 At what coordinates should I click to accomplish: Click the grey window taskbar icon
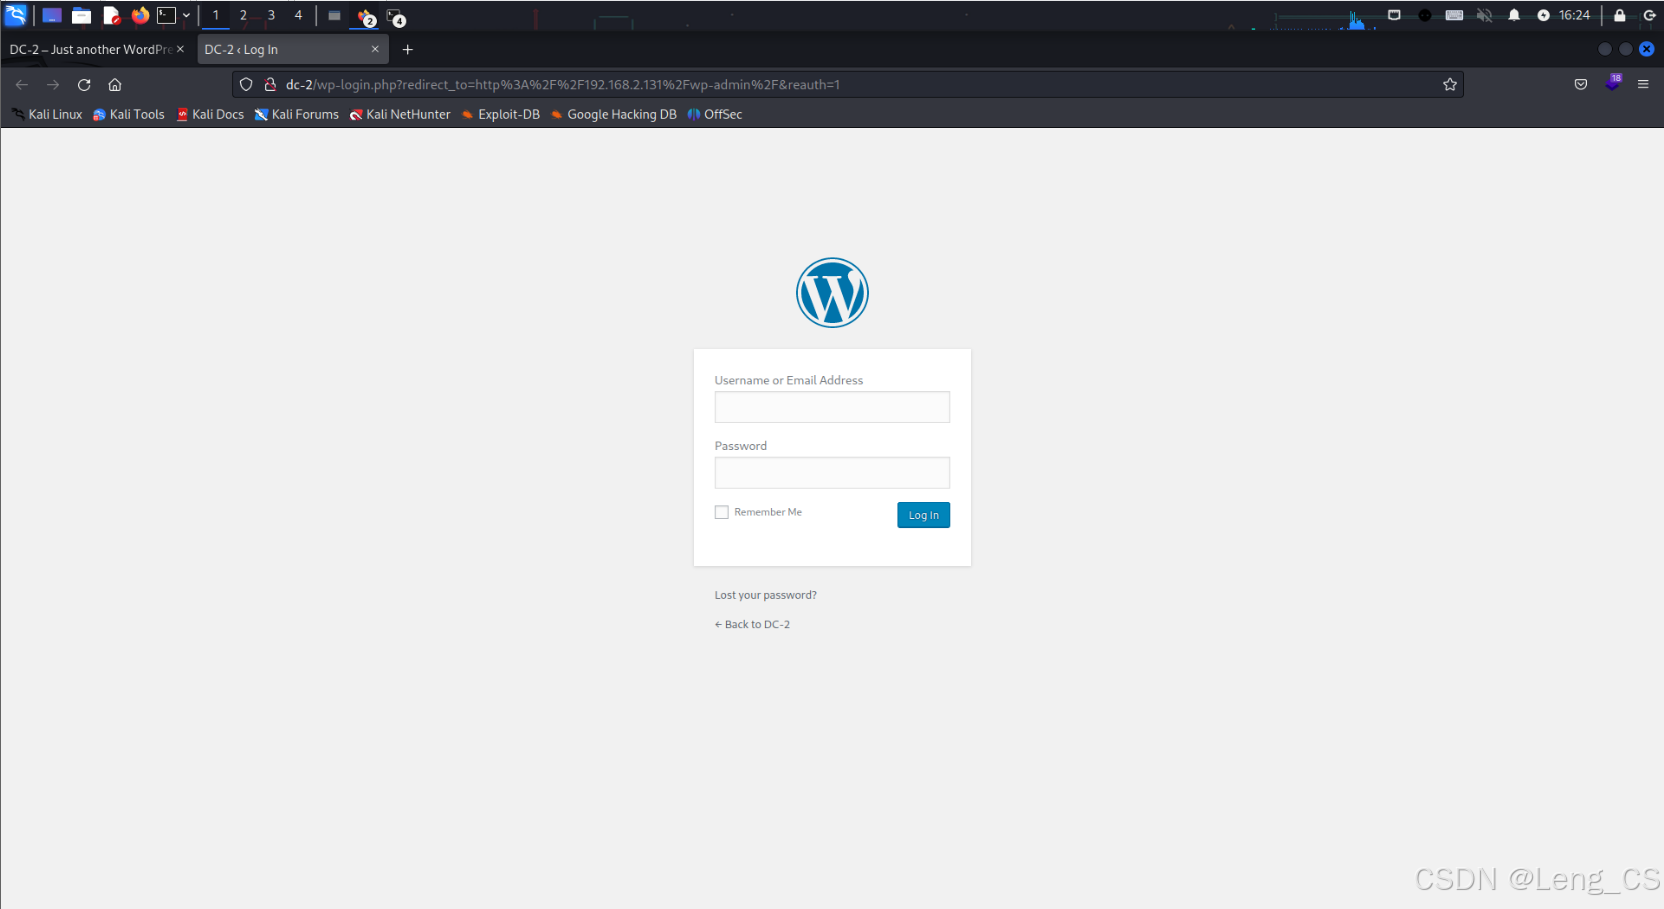[x=334, y=15]
